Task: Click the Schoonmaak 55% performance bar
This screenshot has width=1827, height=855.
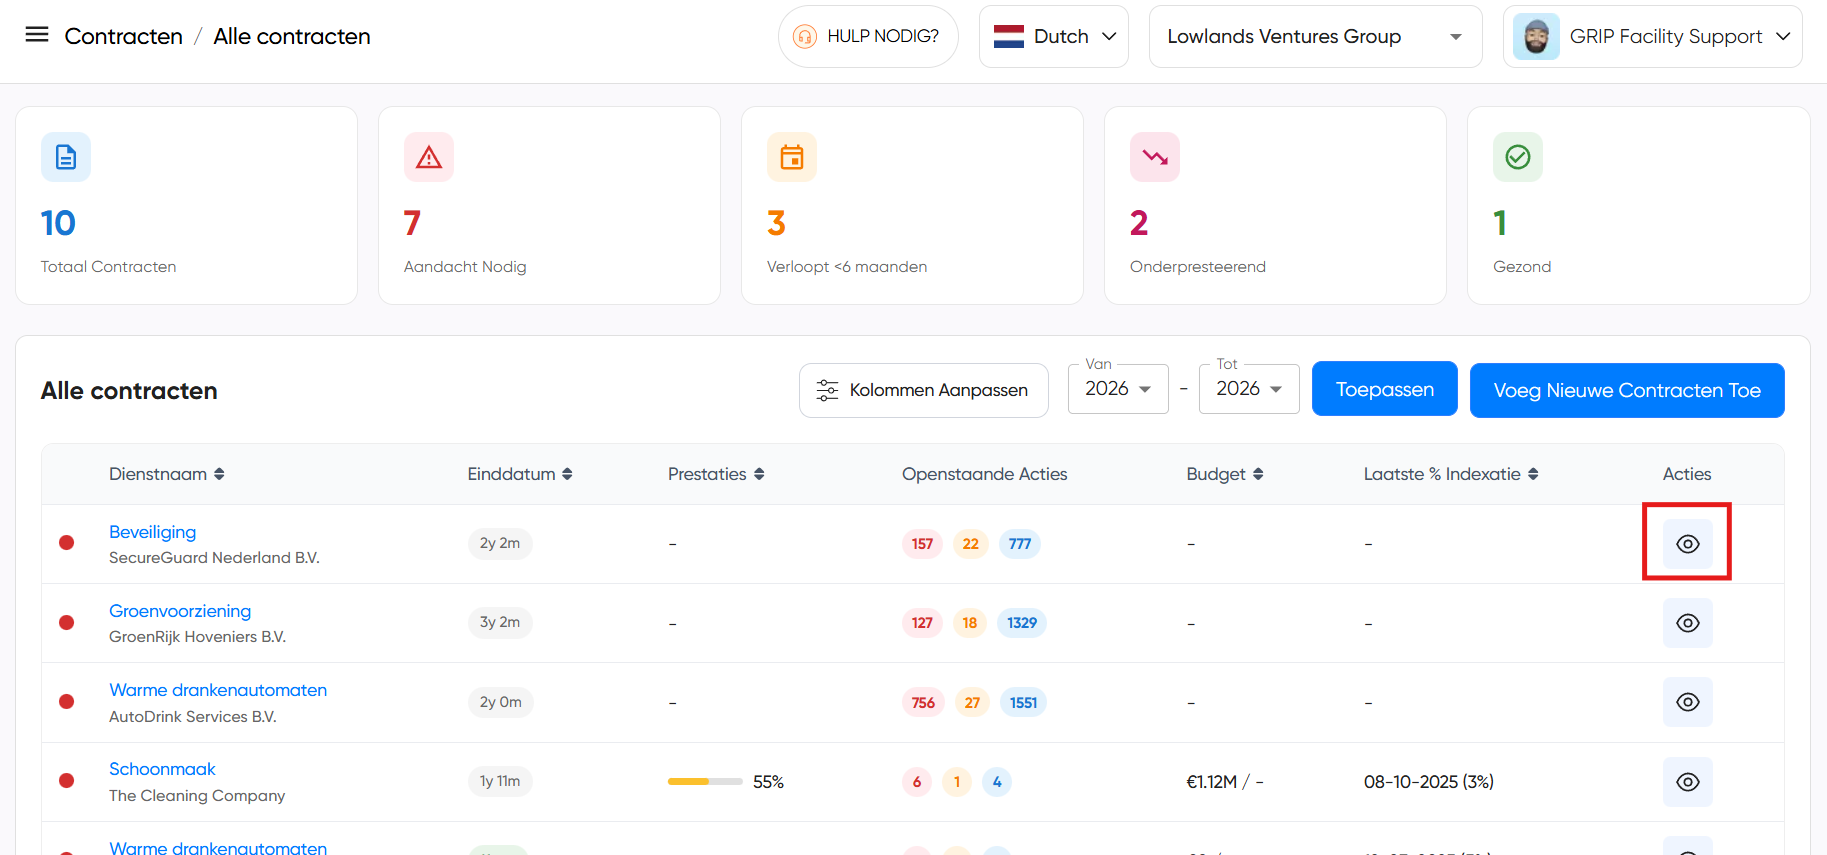Action: click(x=705, y=782)
